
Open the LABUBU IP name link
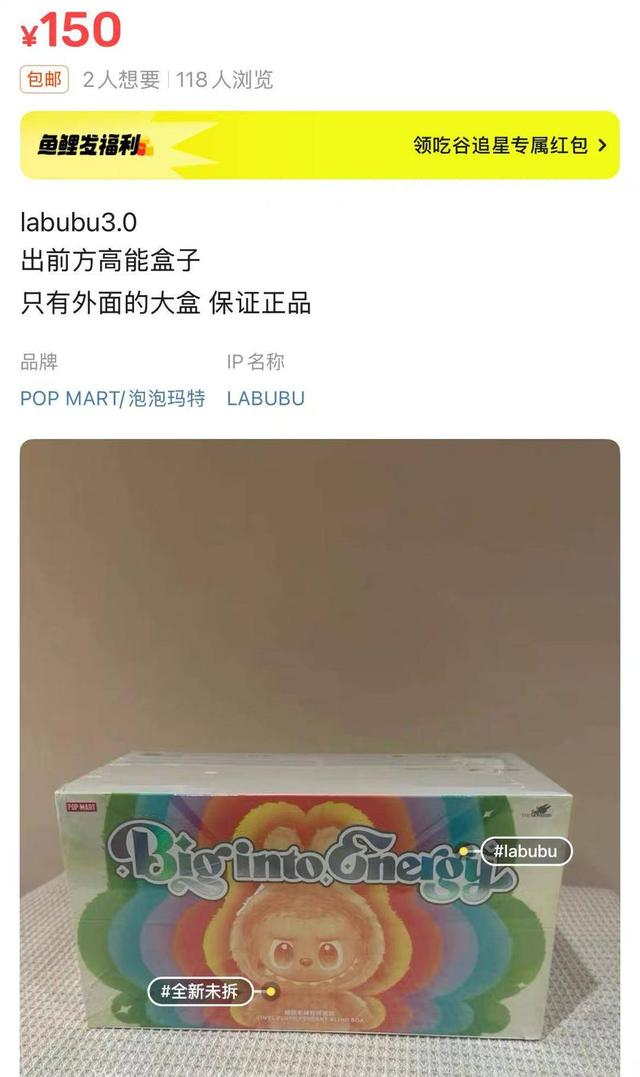[266, 398]
